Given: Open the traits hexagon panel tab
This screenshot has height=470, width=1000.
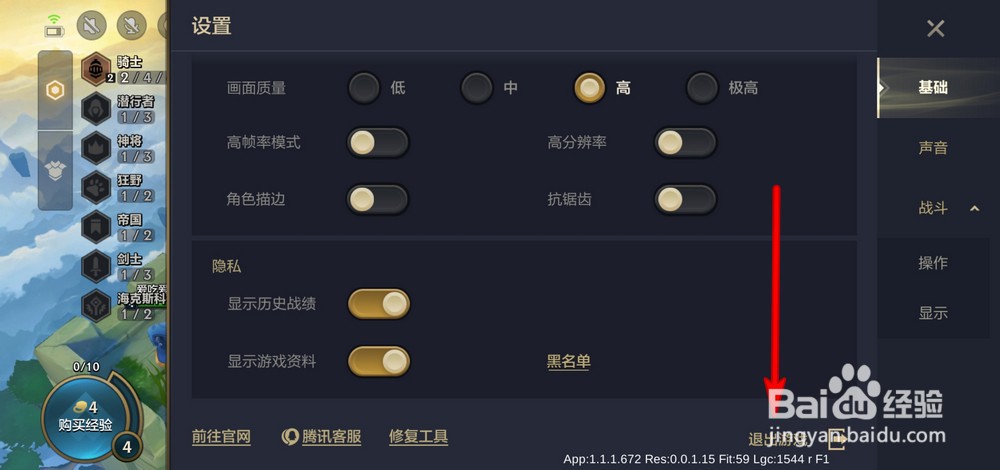Looking at the screenshot, I should (x=55, y=91).
